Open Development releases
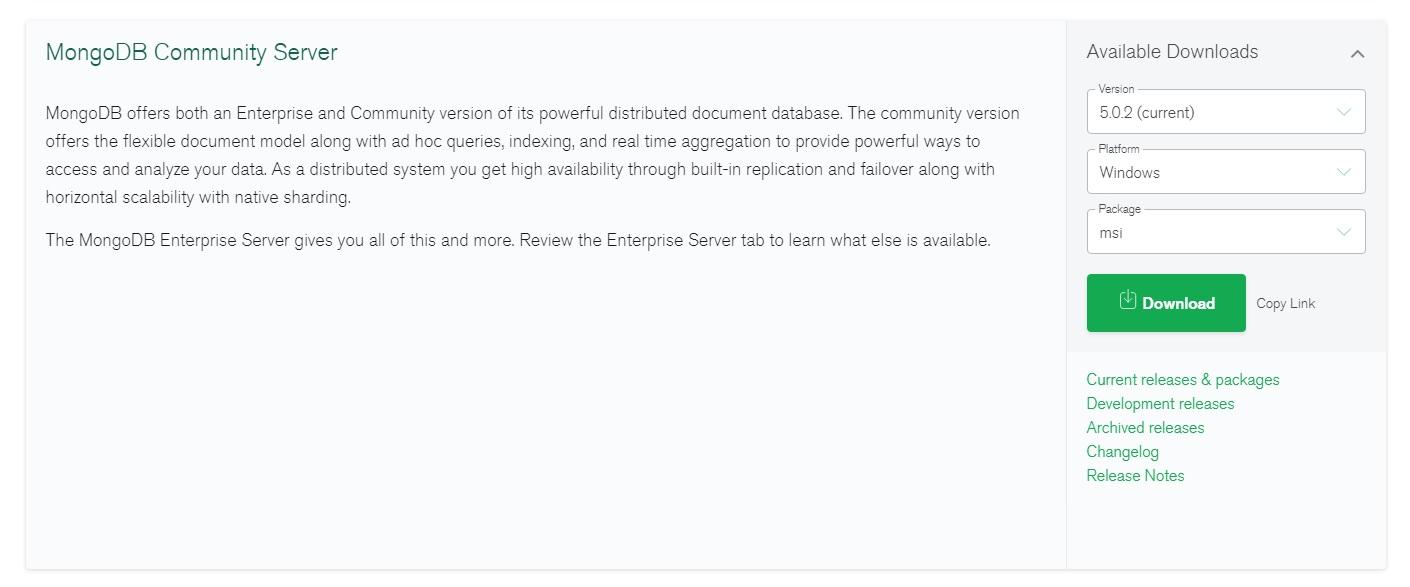The width and height of the screenshot is (1410, 587). coord(1160,403)
